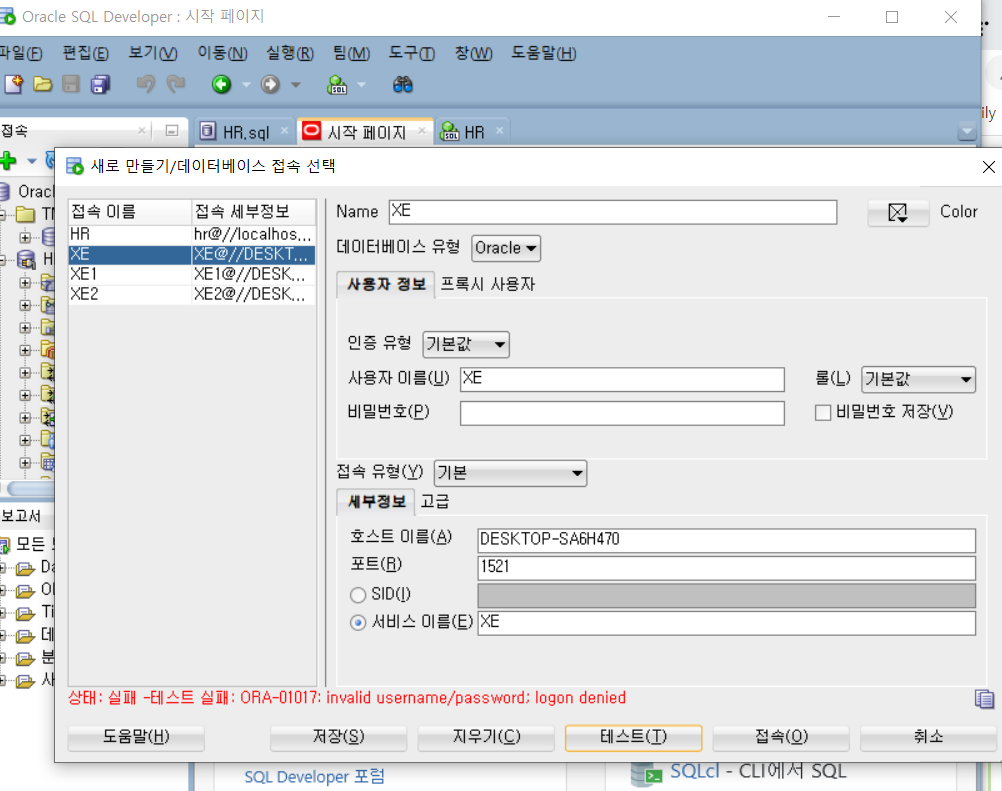Open the 보기 menu

(153, 53)
